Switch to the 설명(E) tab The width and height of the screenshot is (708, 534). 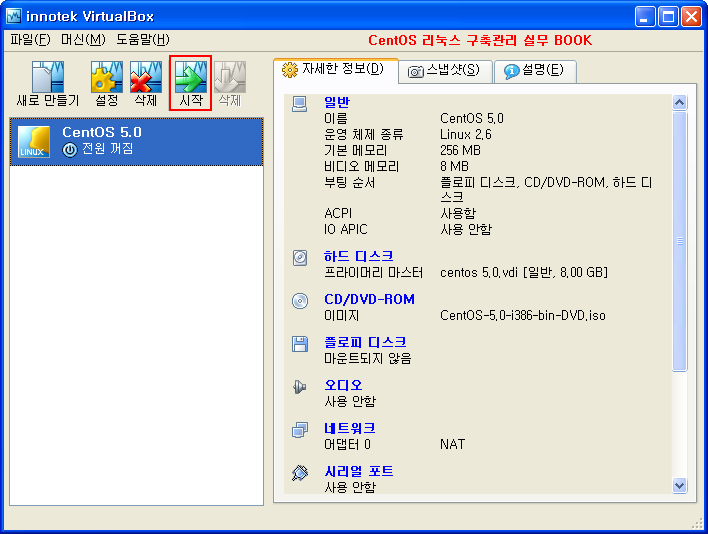pos(534,71)
